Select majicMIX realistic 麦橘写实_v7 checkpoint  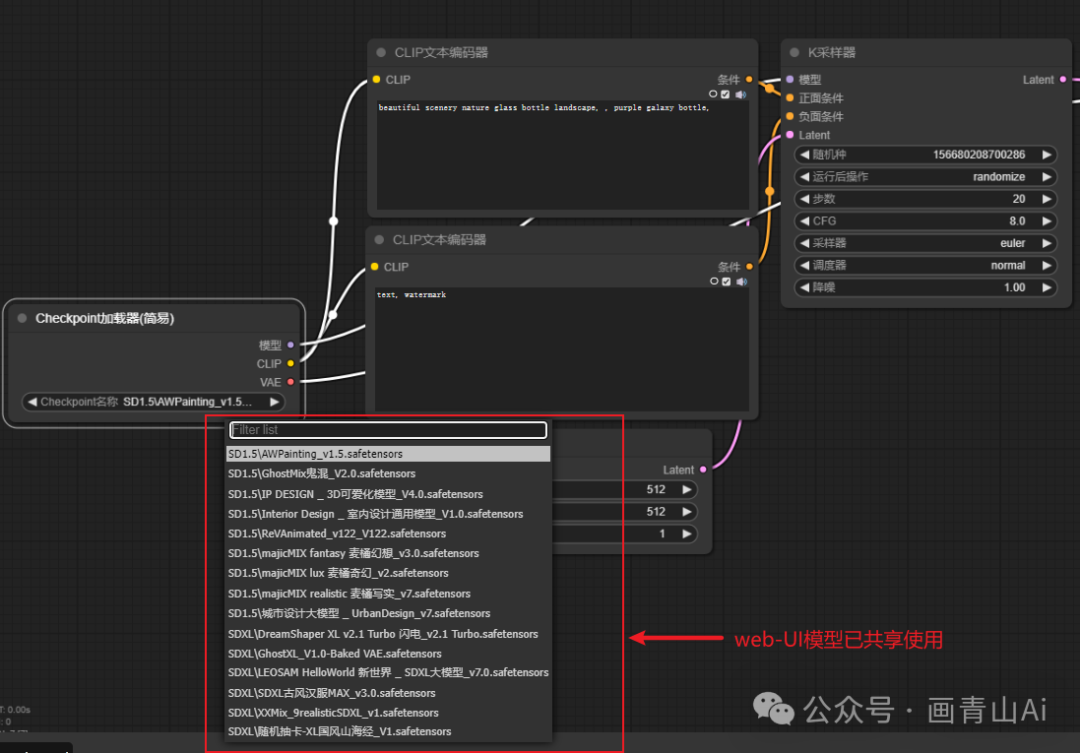(x=388, y=593)
